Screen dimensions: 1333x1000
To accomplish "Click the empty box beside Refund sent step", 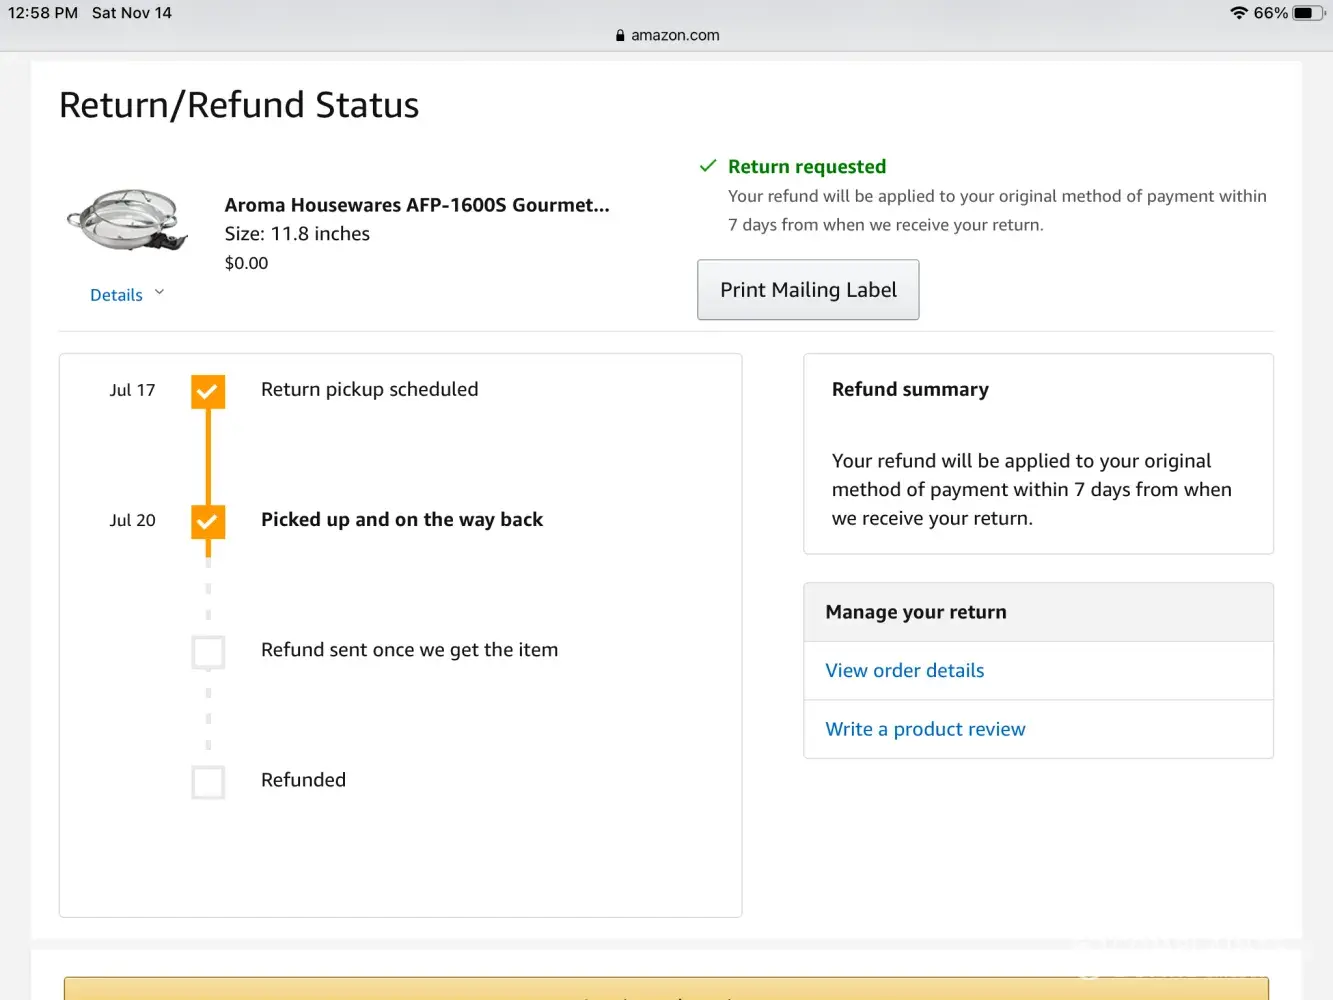I will coord(208,652).
